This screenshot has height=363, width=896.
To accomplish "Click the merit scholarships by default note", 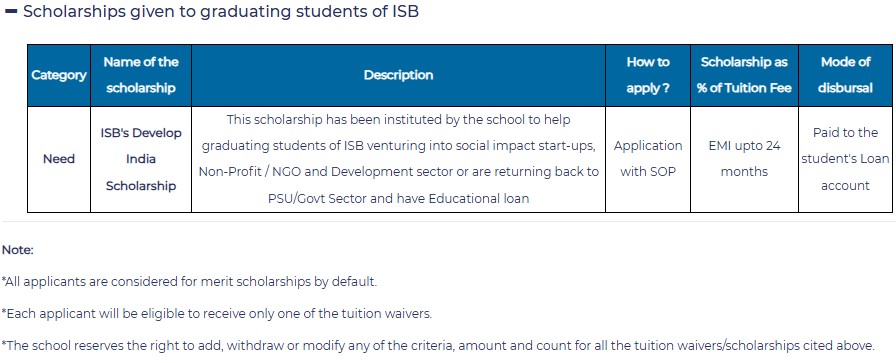I will (189, 282).
